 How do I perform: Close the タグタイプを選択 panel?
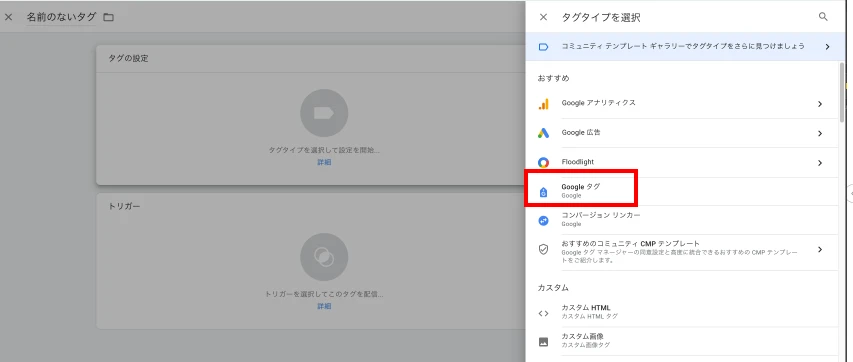coord(543,17)
